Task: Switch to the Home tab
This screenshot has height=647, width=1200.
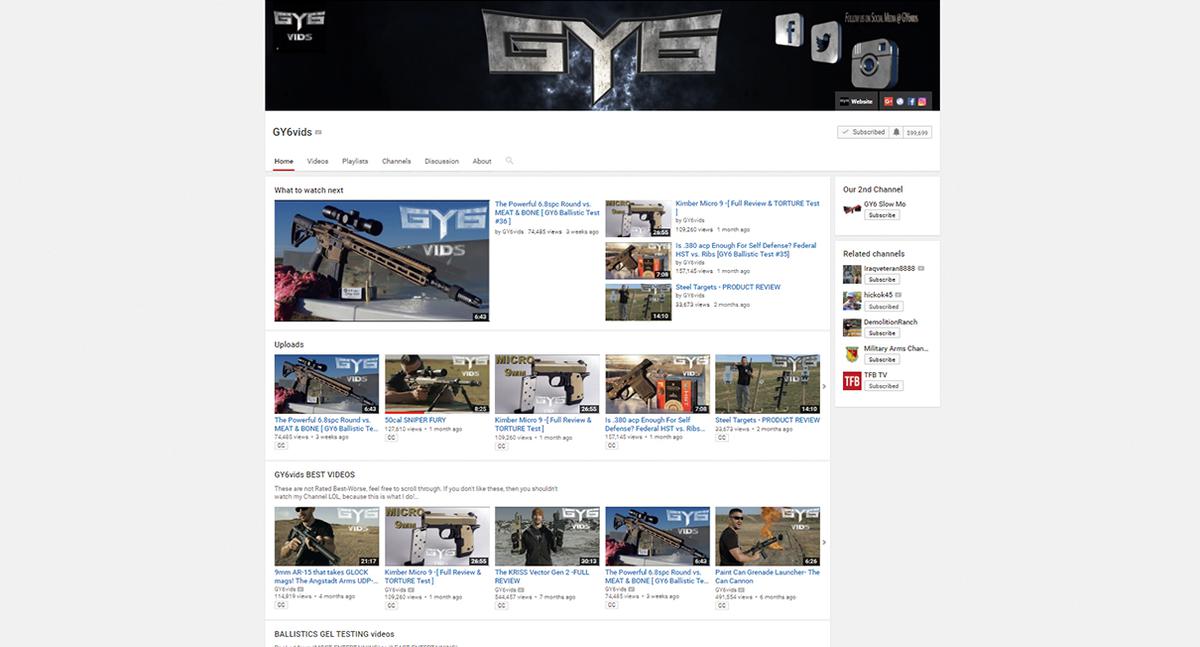Action: pyautogui.click(x=284, y=161)
